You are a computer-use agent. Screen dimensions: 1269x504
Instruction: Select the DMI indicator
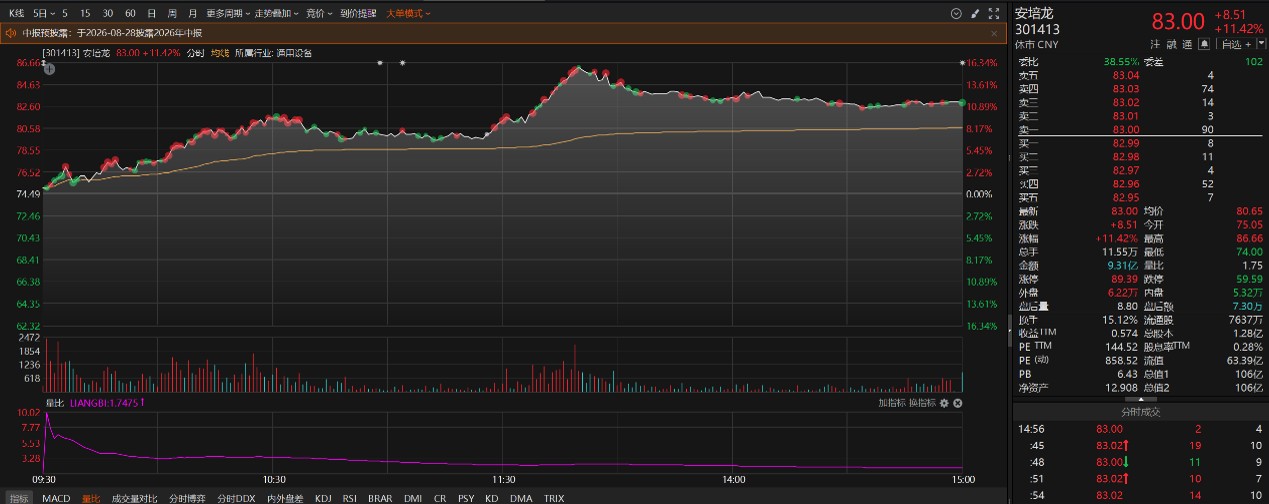click(x=413, y=497)
